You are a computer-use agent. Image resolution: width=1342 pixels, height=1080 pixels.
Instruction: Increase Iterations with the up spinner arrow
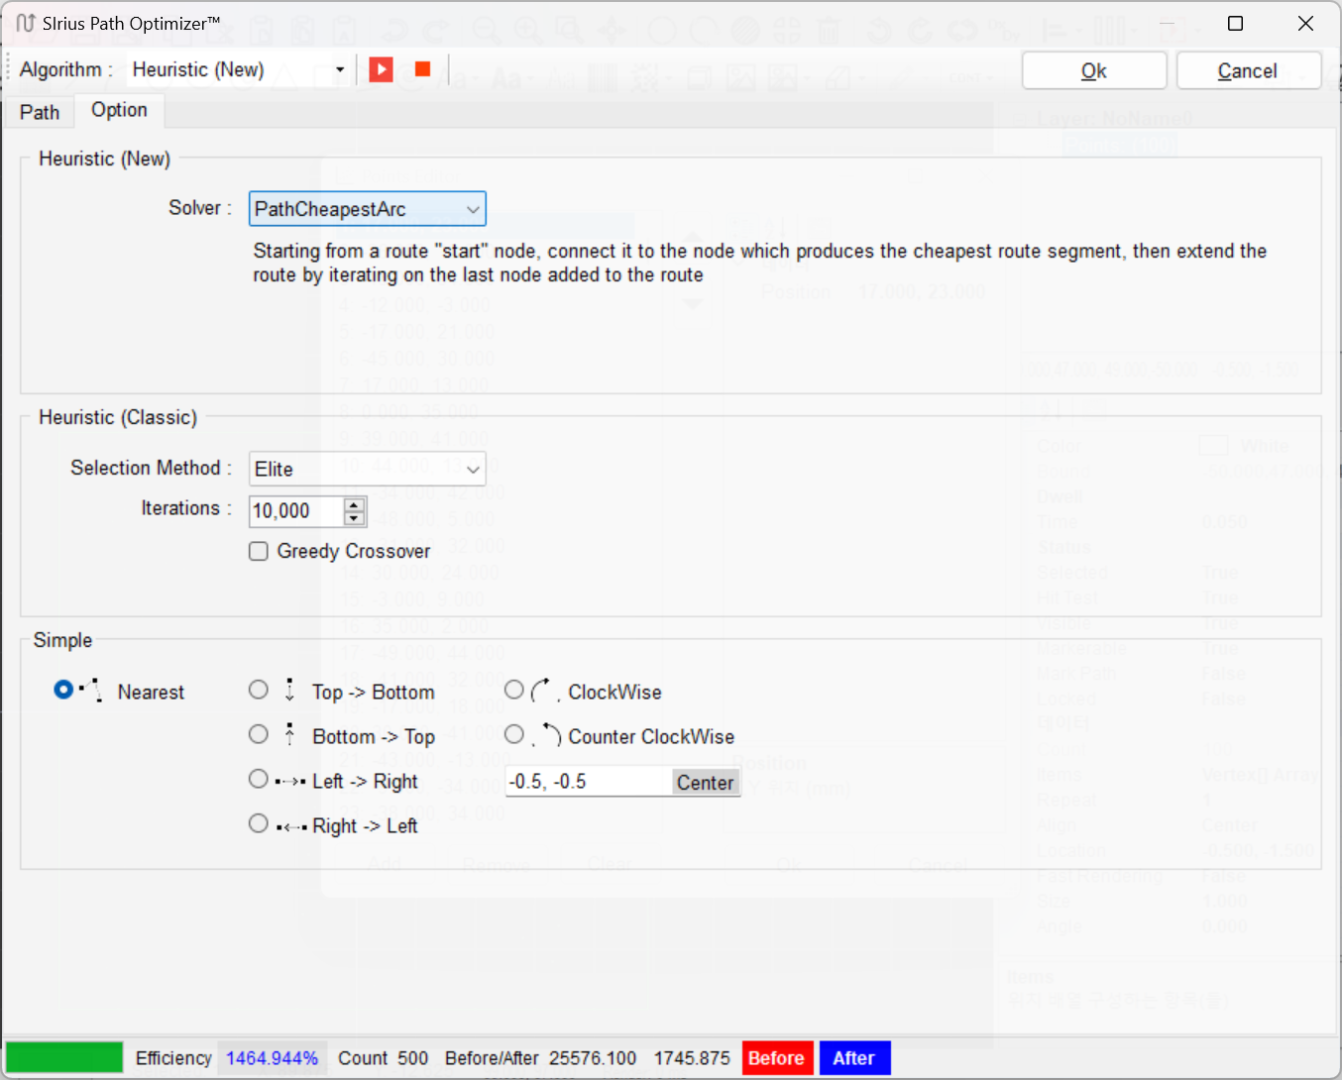click(354, 504)
